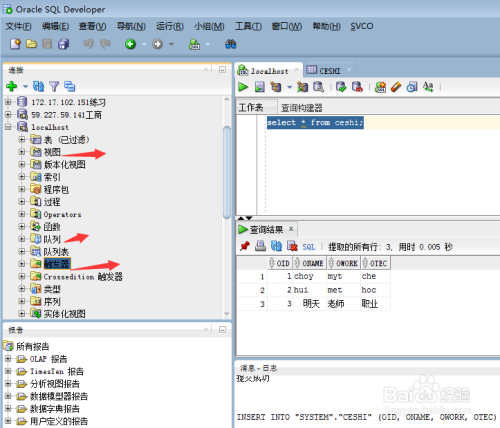Sort by the OTEC column header
This screenshot has width=500, height=428.
(375, 263)
